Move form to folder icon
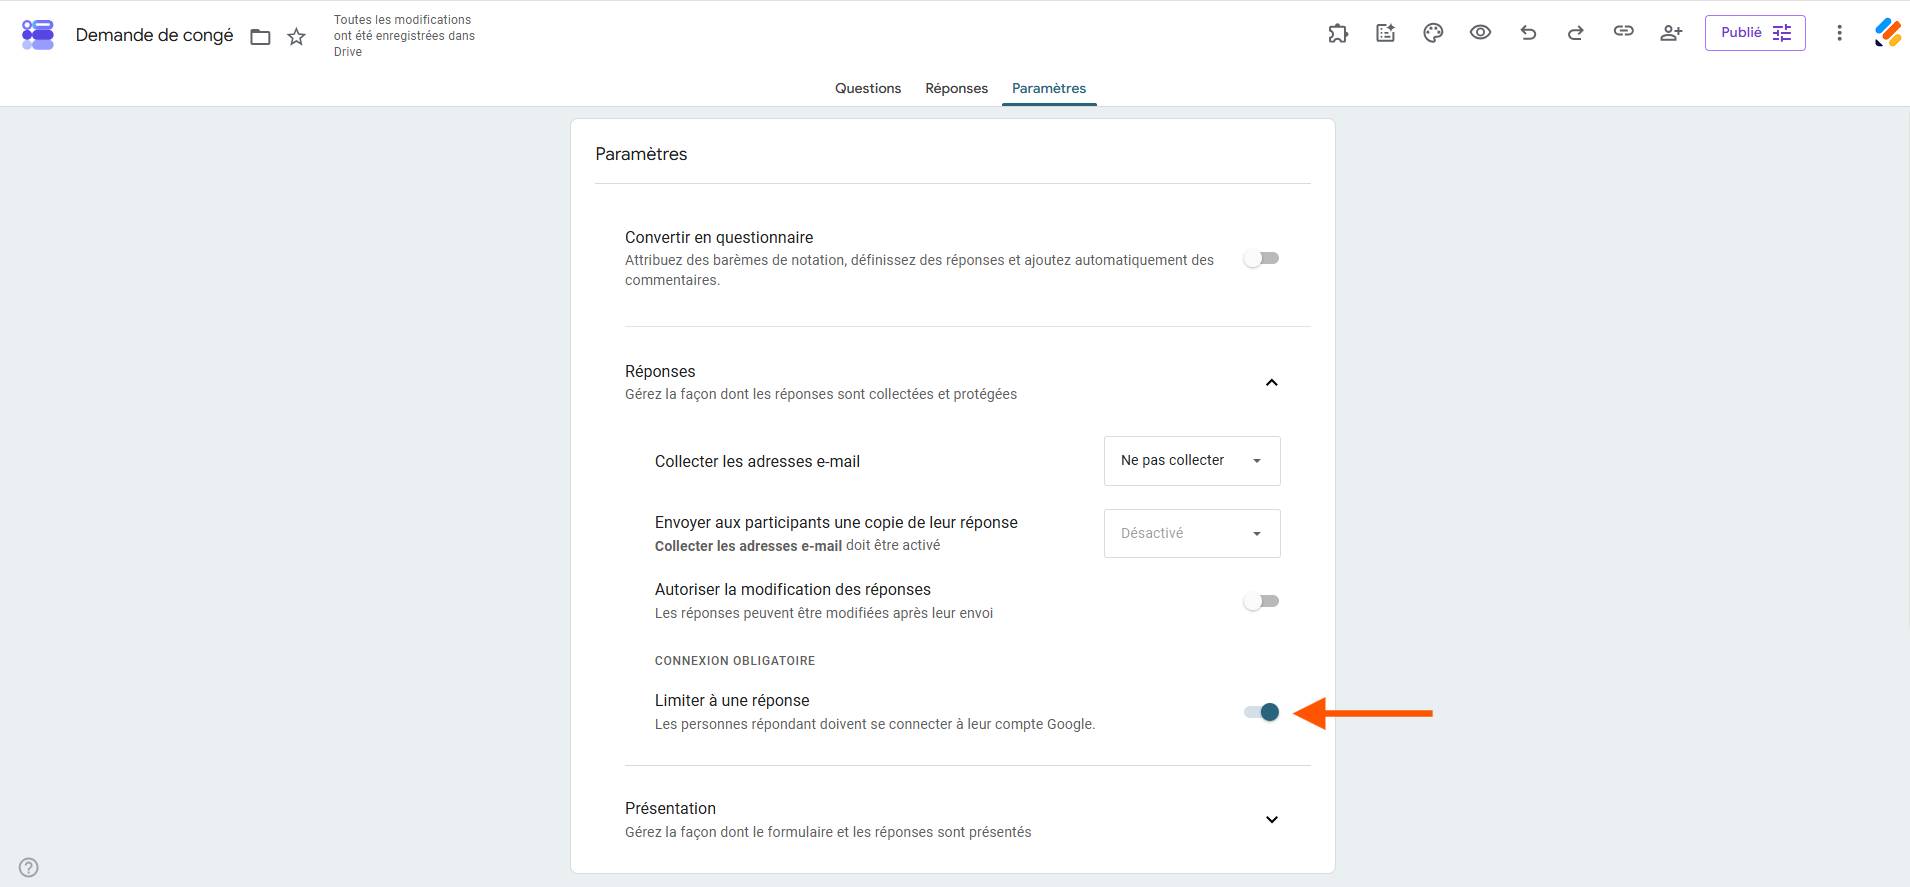 coord(260,37)
